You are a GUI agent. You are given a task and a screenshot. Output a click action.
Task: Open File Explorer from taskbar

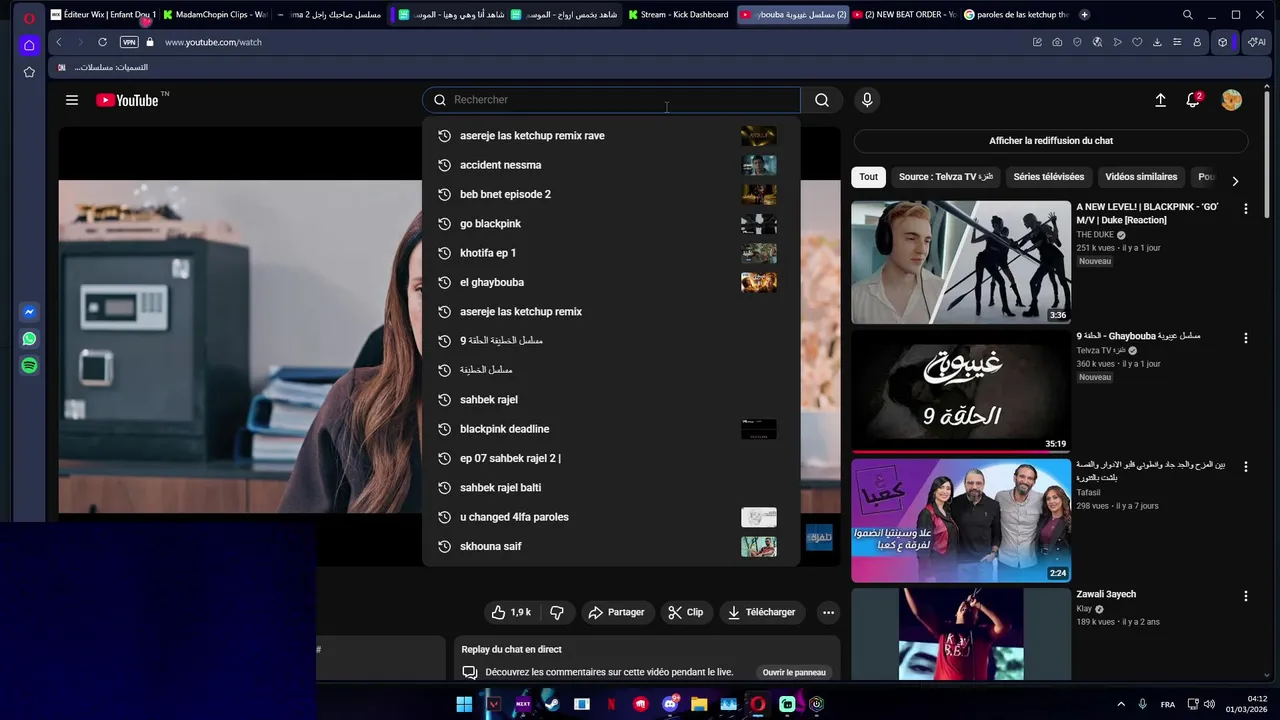(x=699, y=704)
